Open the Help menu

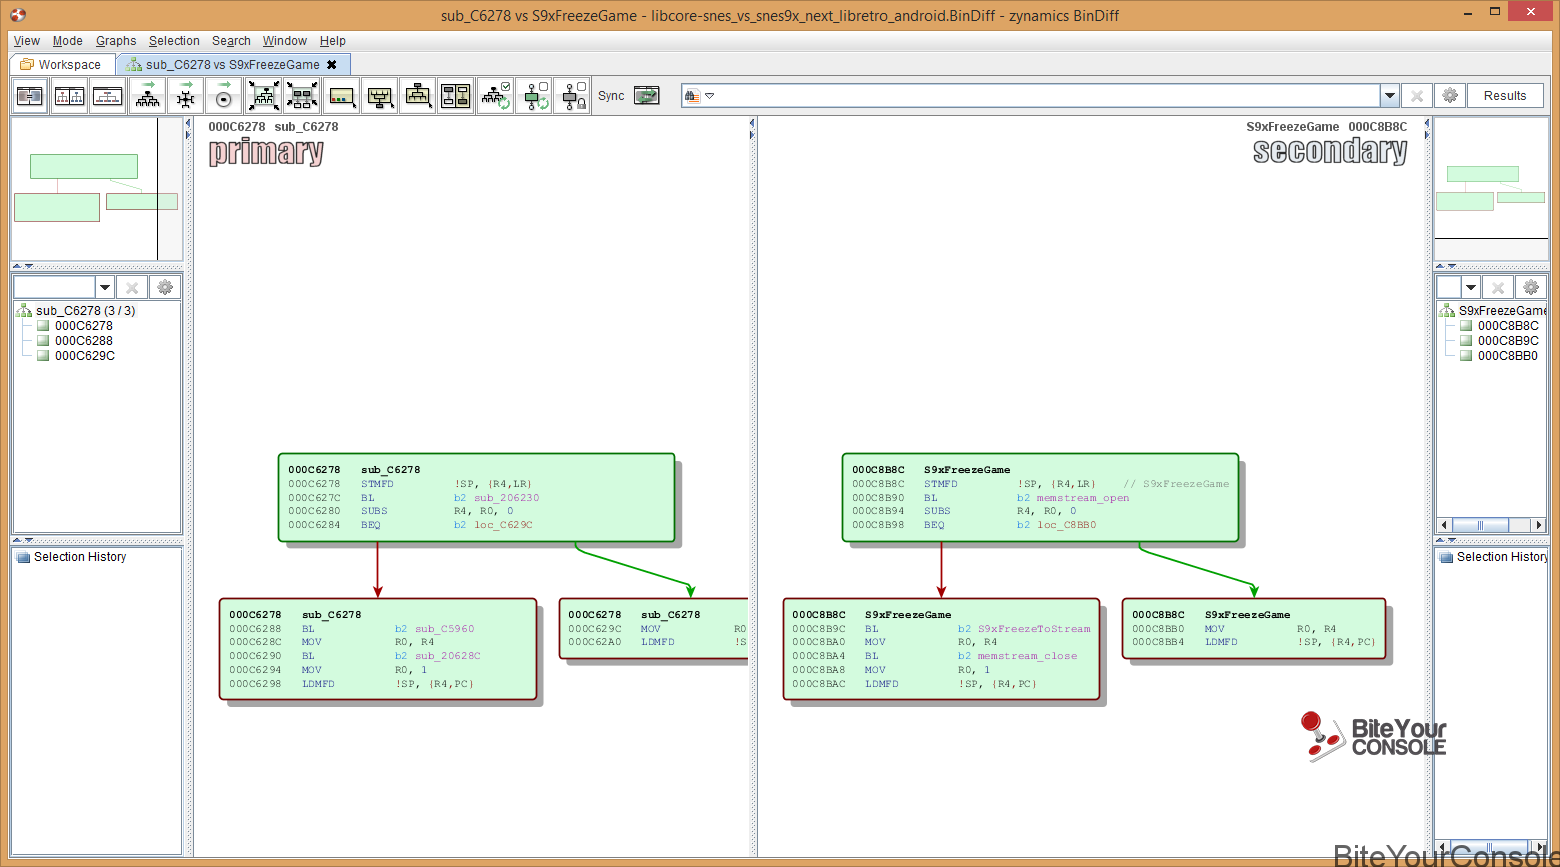coord(333,41)
